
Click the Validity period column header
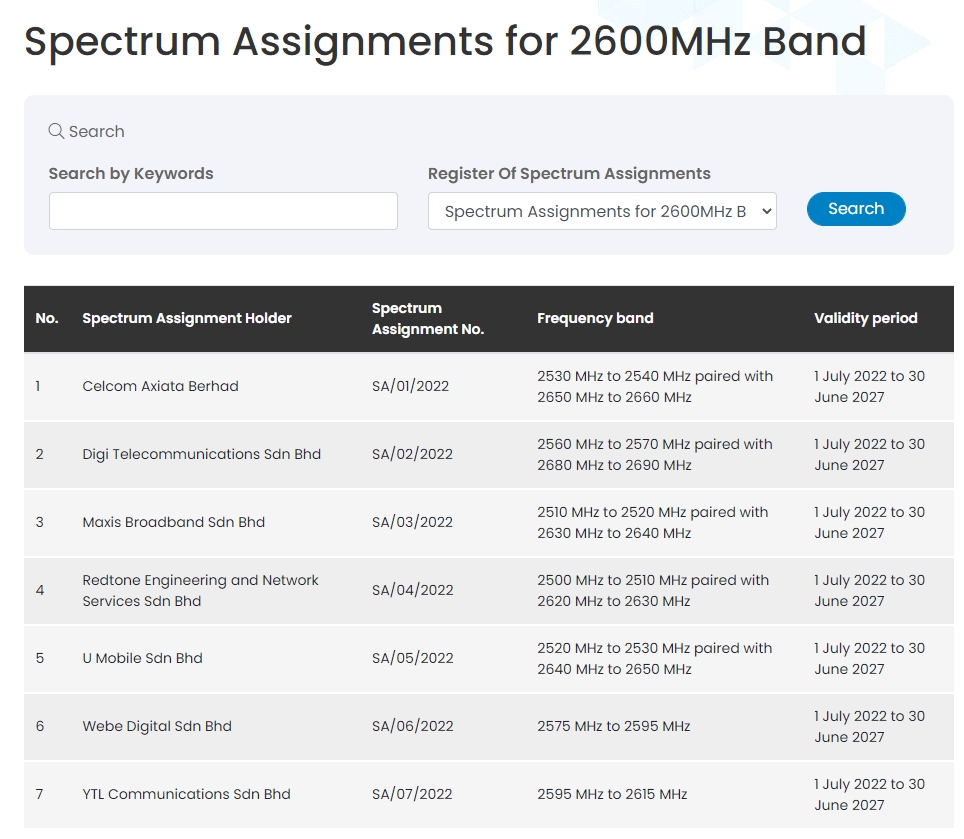pos(865,318)
